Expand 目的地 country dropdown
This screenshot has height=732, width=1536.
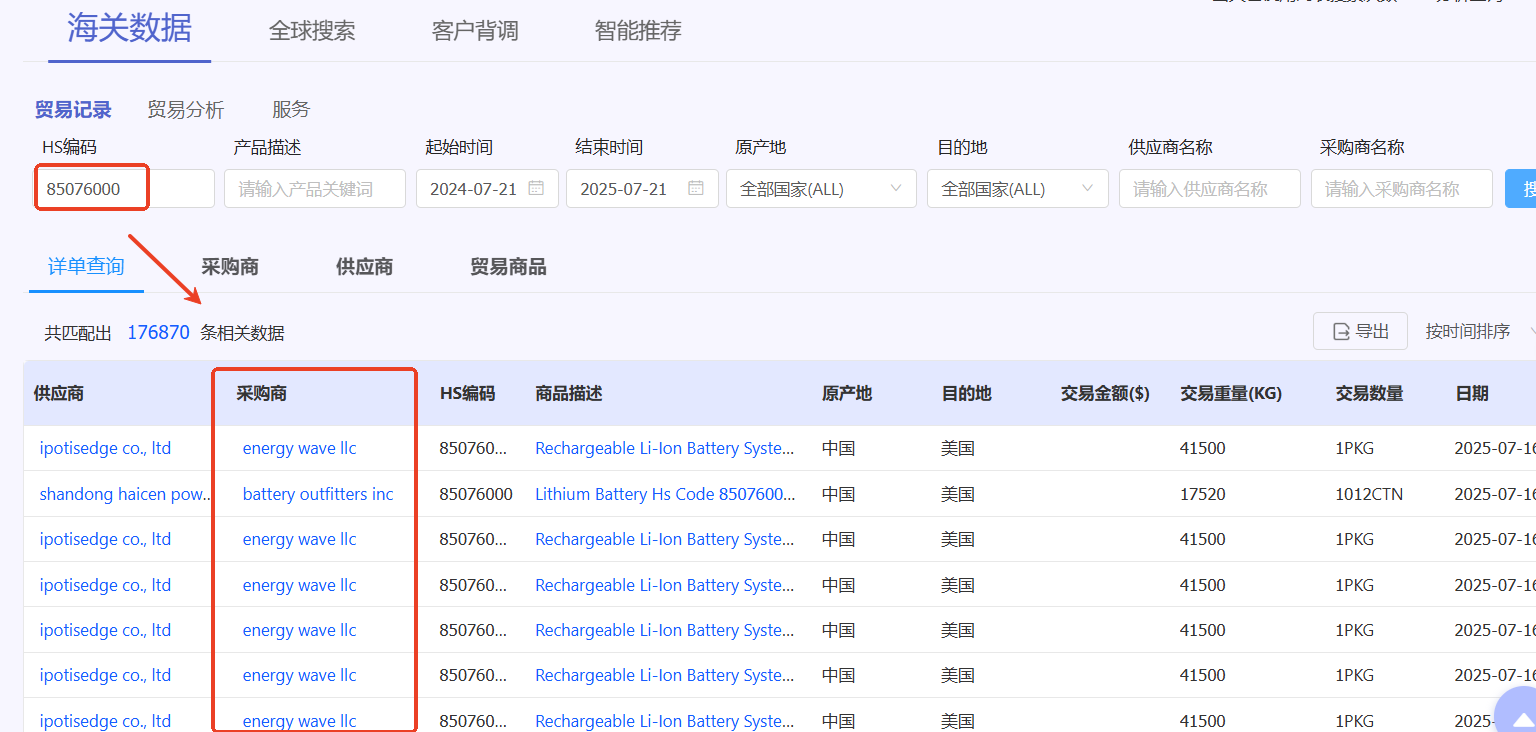[1017, 189]
